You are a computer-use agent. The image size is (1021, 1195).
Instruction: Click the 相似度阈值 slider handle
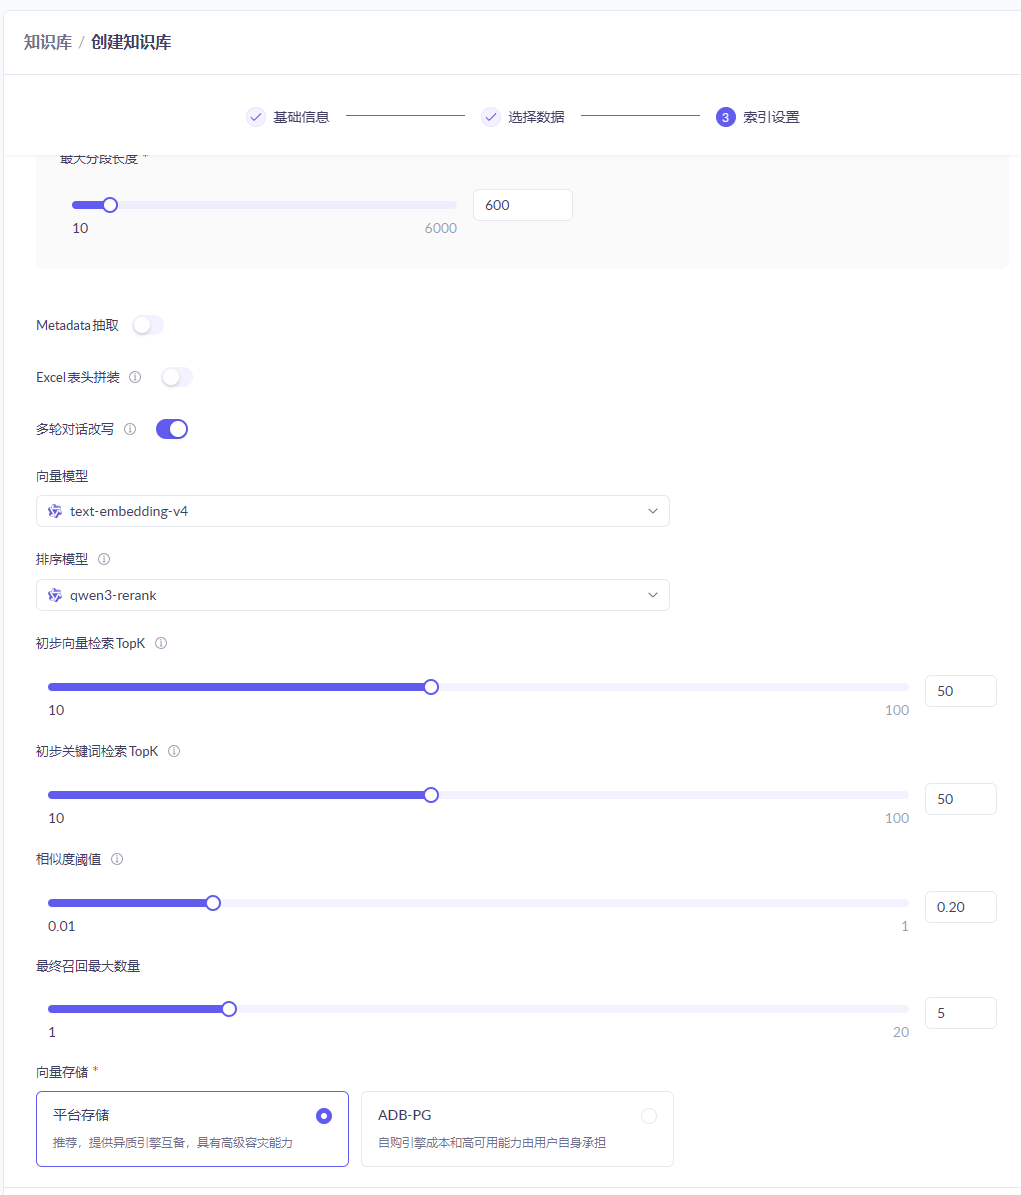(213, 903)
